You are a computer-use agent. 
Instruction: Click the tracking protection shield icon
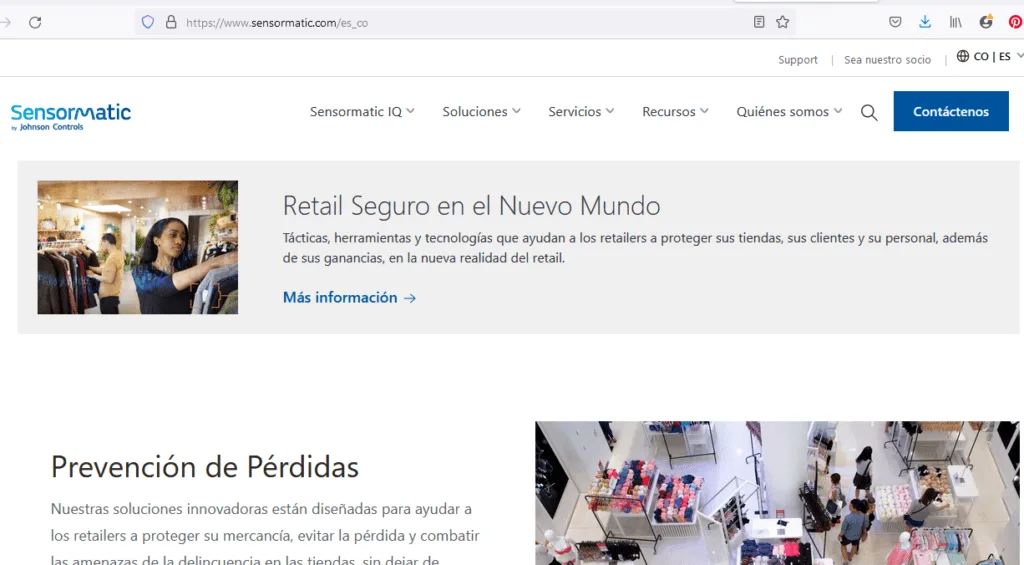pyautogui.click(x=148, y=22)
